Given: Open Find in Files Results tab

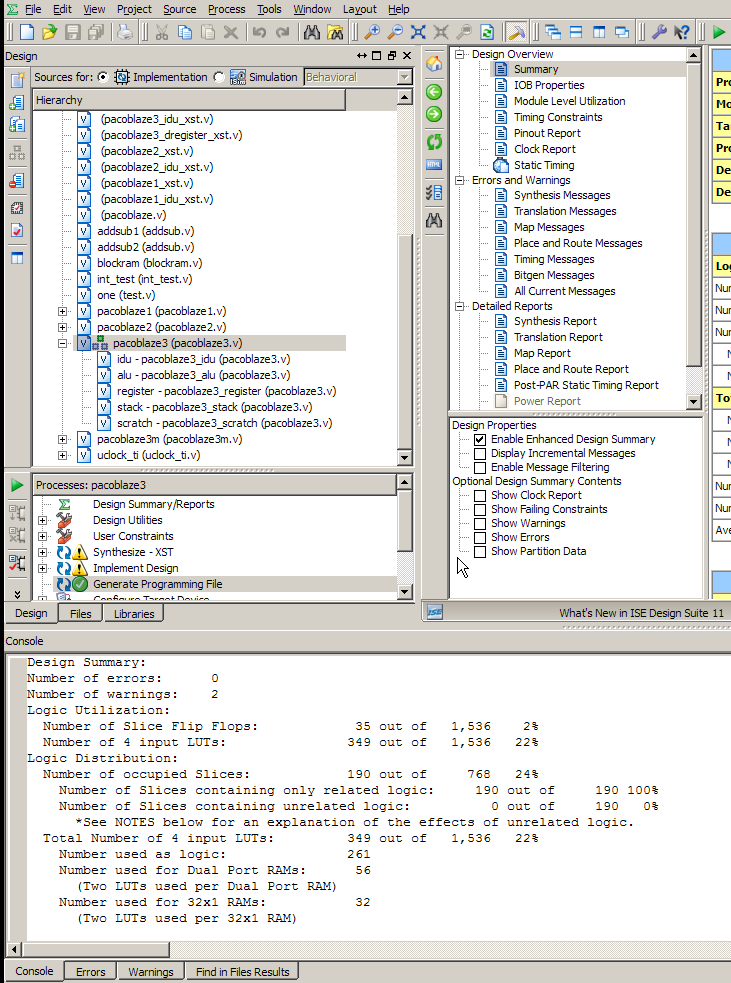Looking at the screenshot, I should coord(242,972).
